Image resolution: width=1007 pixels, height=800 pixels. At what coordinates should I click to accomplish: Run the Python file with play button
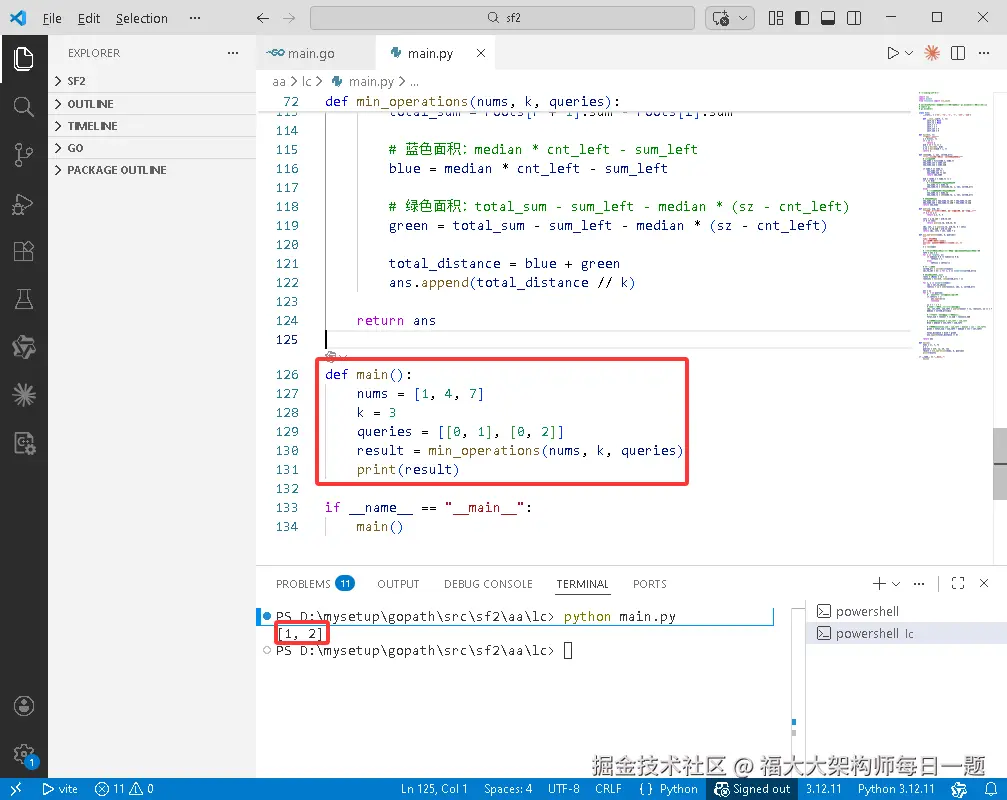click(893, 53)
